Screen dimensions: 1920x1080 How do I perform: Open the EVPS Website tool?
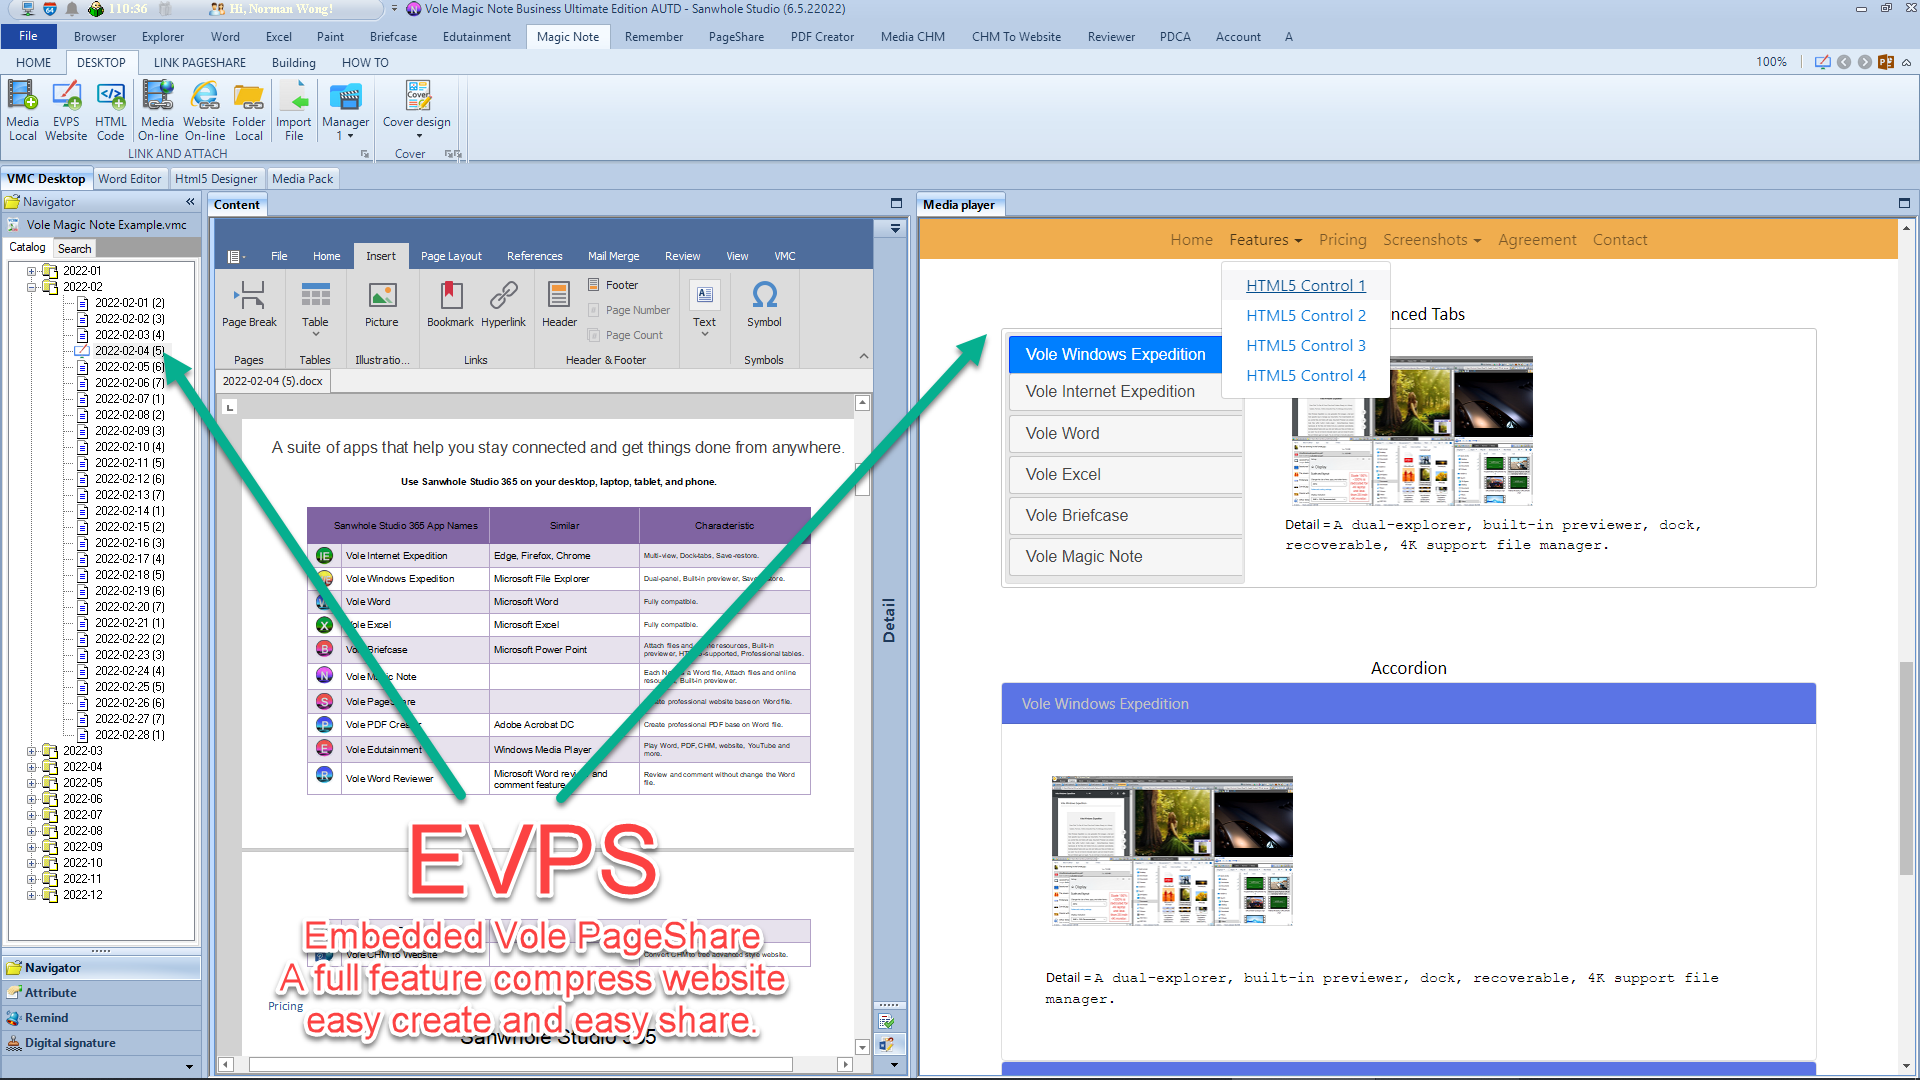66,111
